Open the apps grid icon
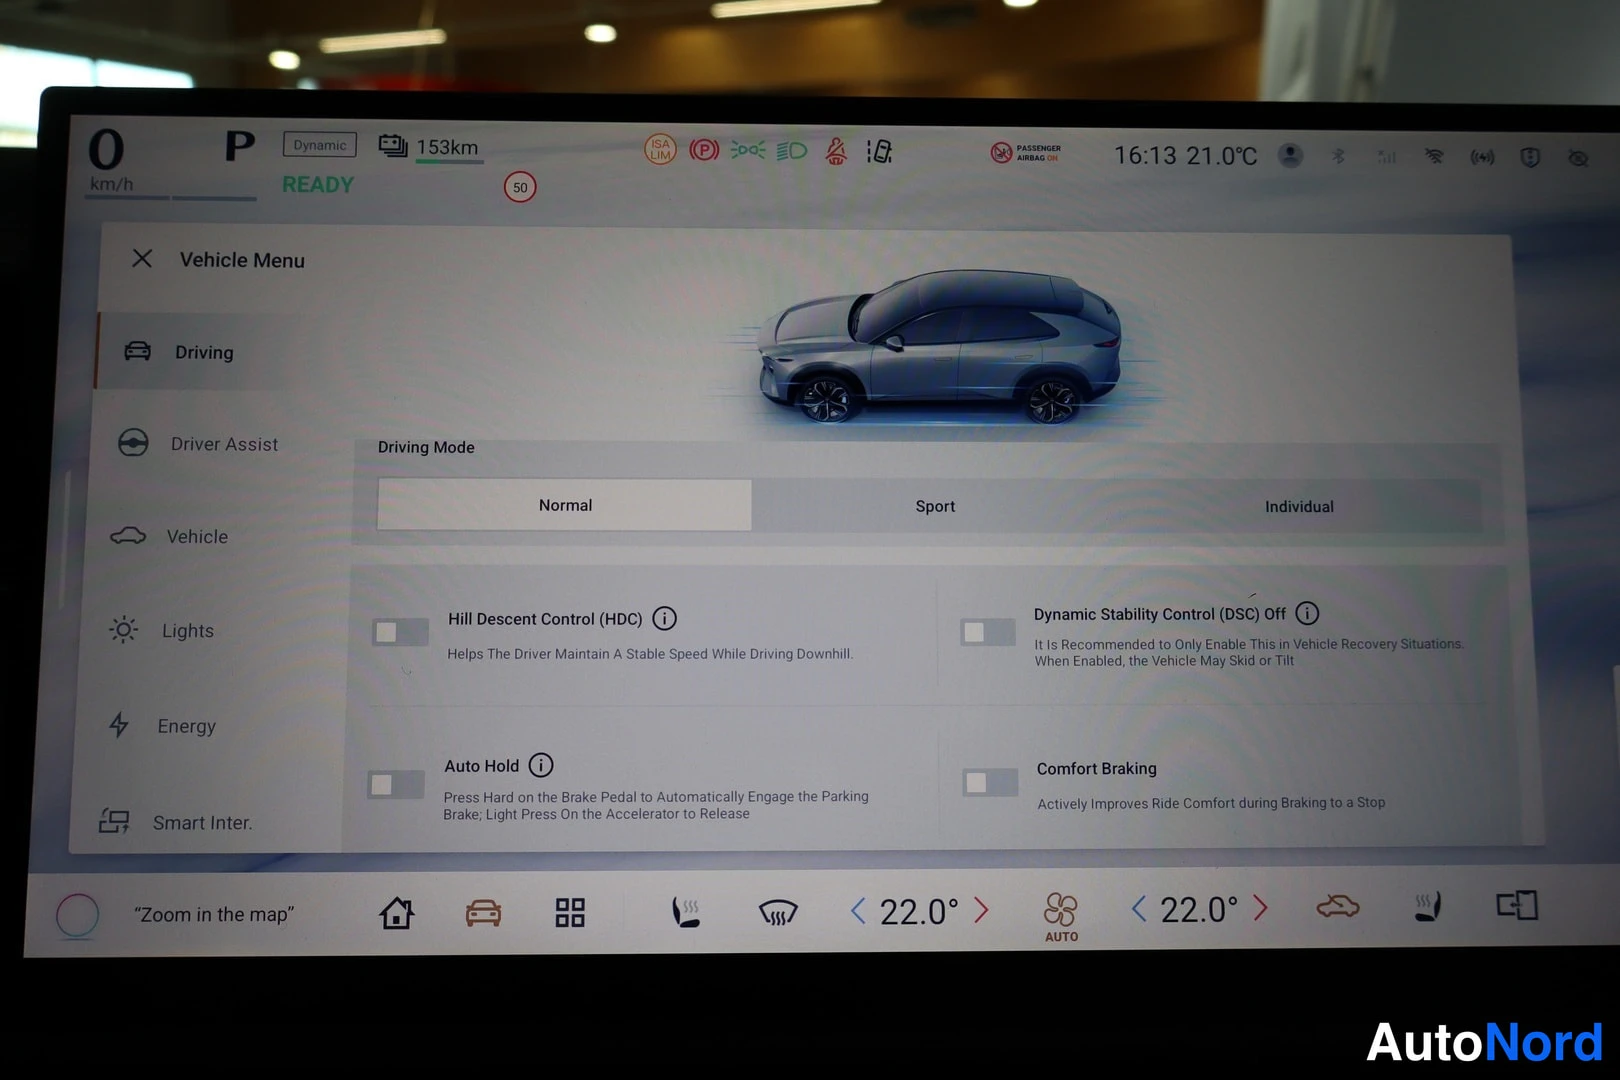The height and width of the screenshot is (1080, 1620). pyautogui.click(x=570, y=912)
